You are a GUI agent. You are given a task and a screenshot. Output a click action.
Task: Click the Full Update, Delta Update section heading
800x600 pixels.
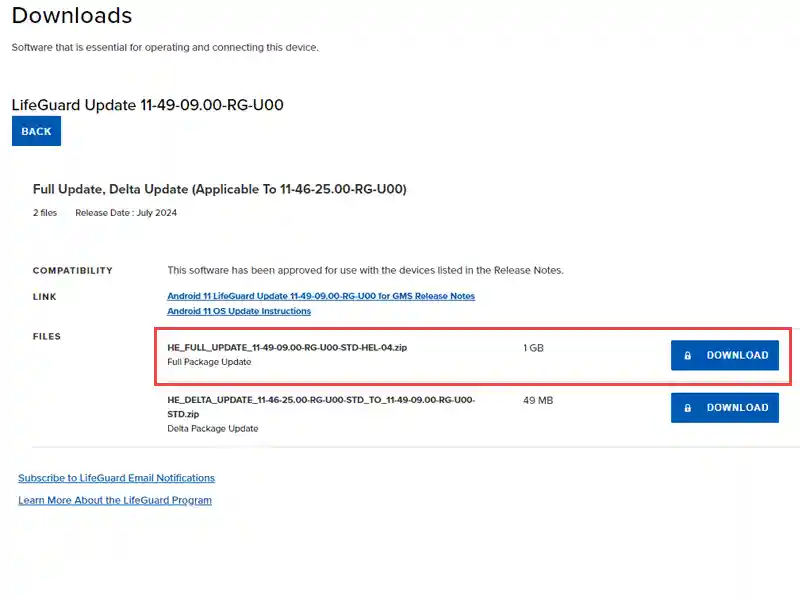pos(219,189)
